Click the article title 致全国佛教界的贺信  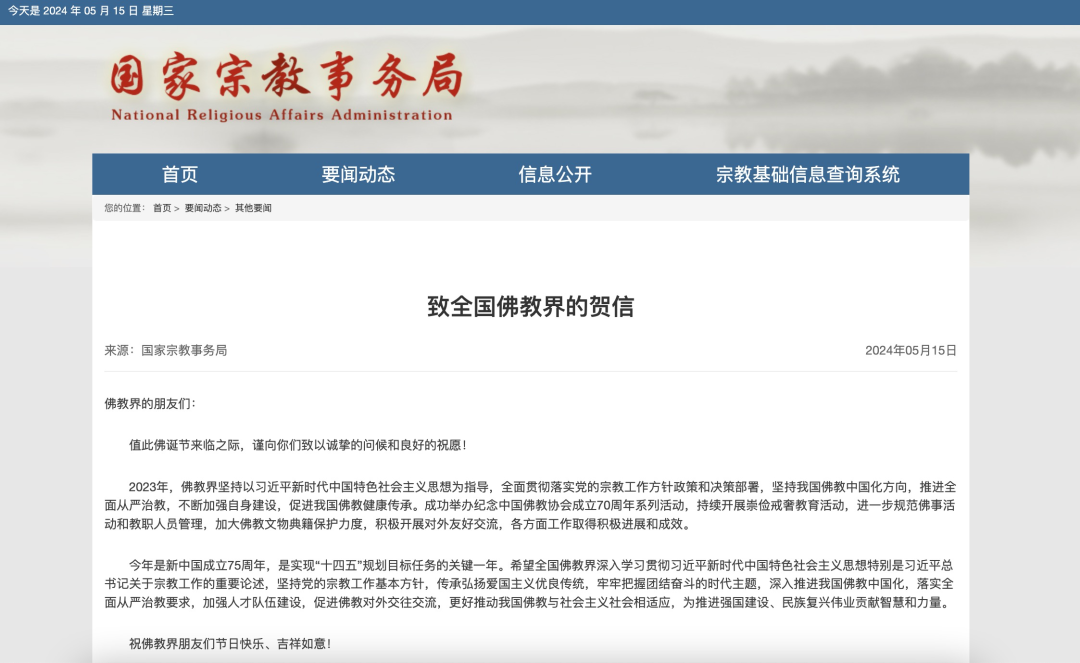[530, 306]
